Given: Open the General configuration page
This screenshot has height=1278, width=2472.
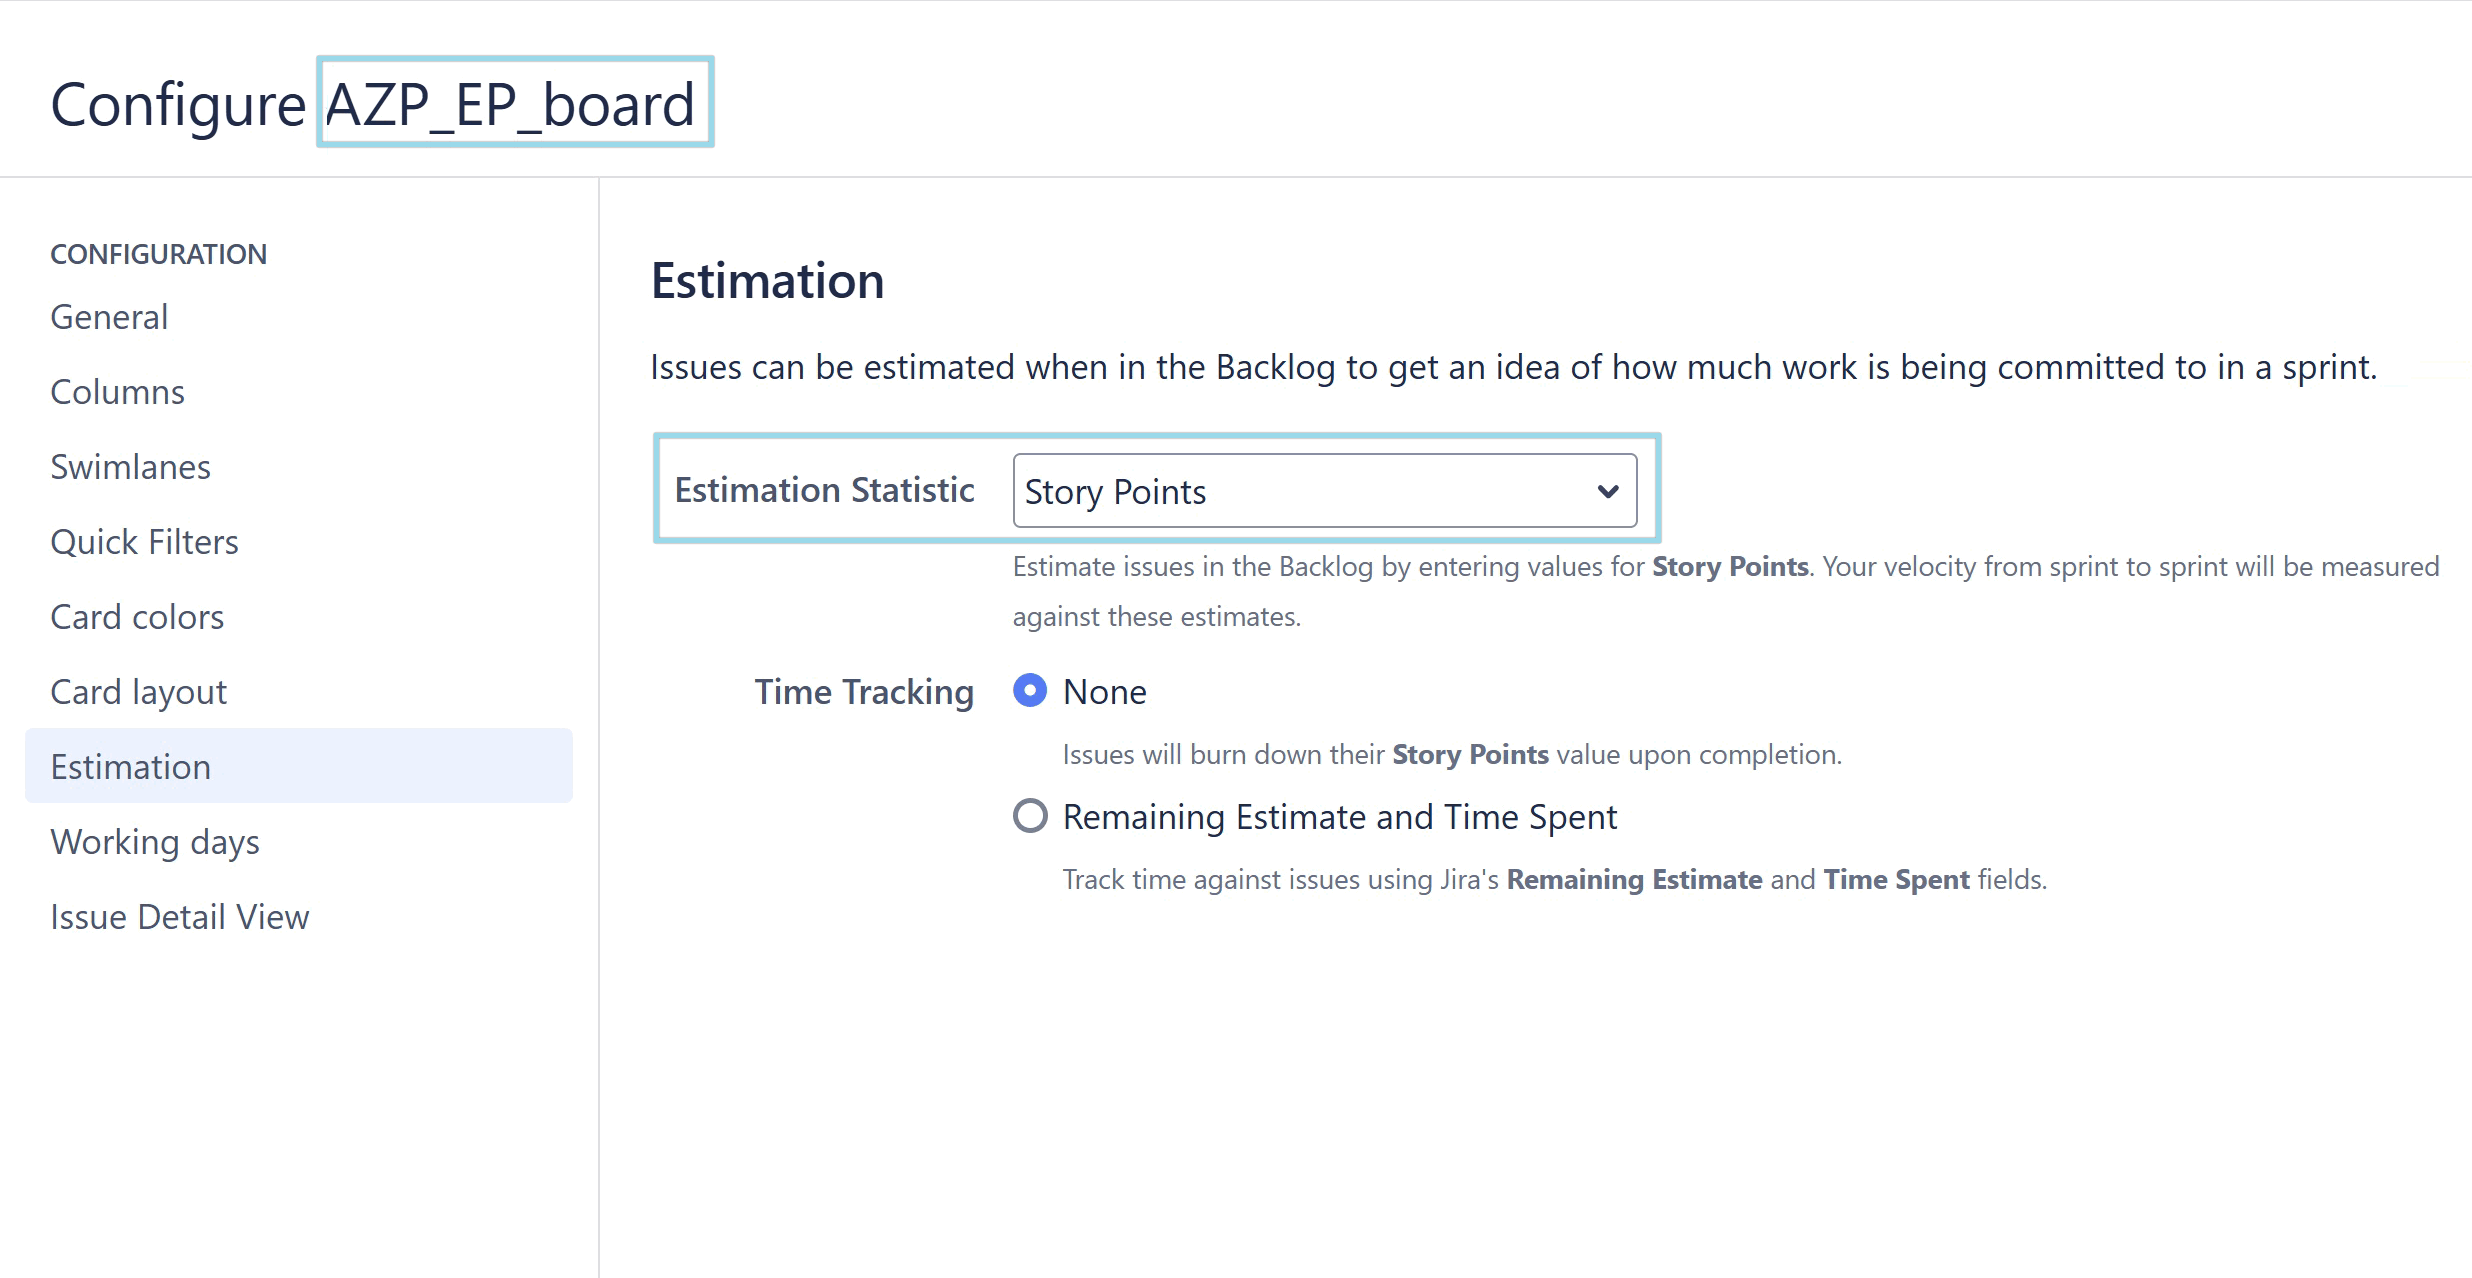Looking at the screenshot, I should coord(109,317).
